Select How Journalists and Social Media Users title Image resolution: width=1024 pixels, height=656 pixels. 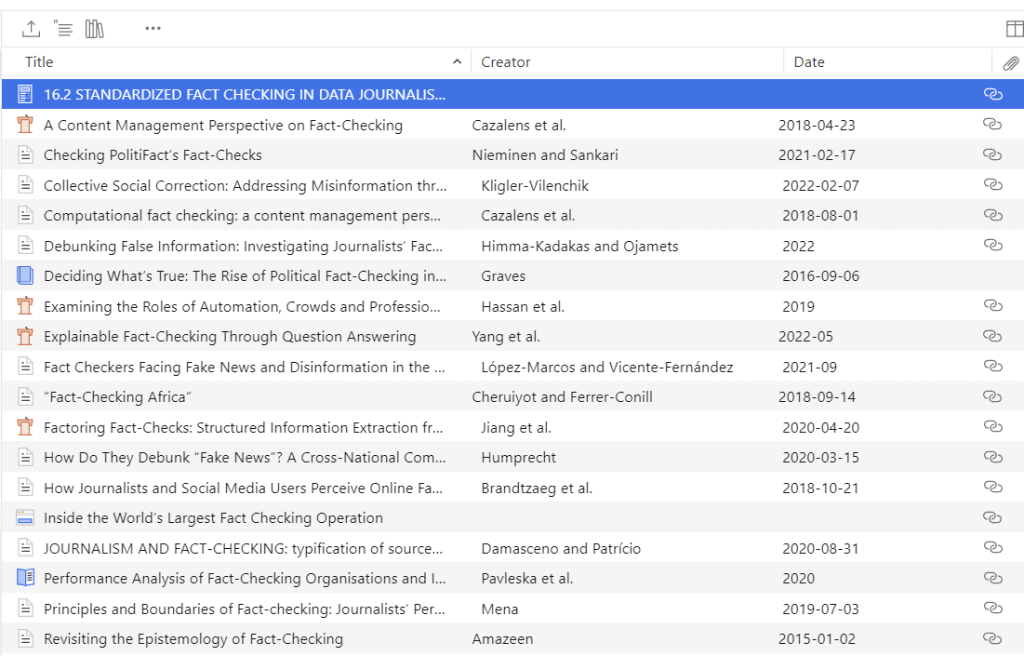pyautogui.click(x=243, y=488)
